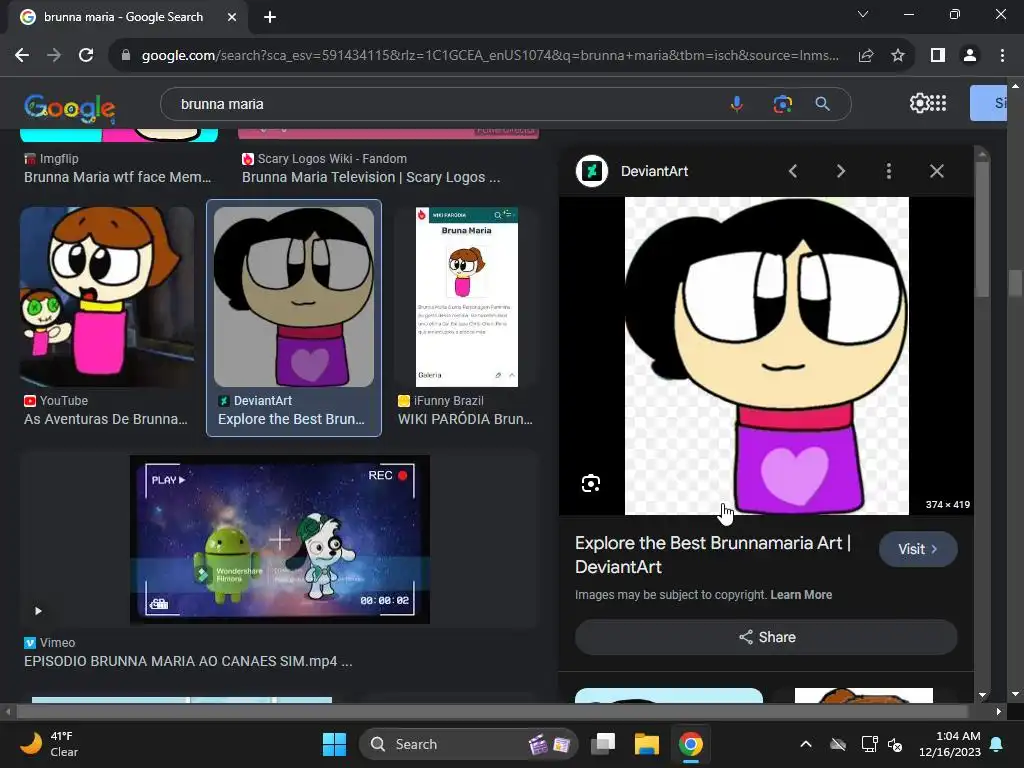Viewport: 1024px width, 768px height.
Task: Click the Google logo
Action: click(70, 108)
